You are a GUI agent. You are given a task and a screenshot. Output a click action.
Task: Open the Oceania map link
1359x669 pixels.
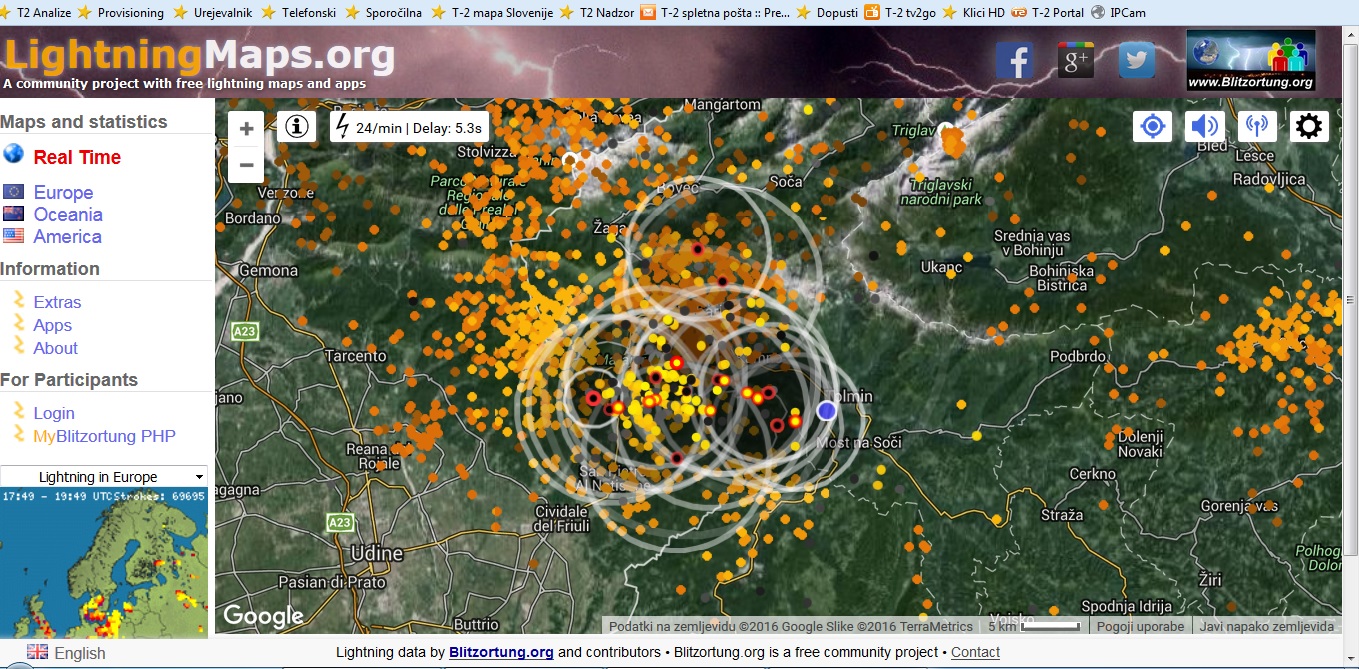68,214
